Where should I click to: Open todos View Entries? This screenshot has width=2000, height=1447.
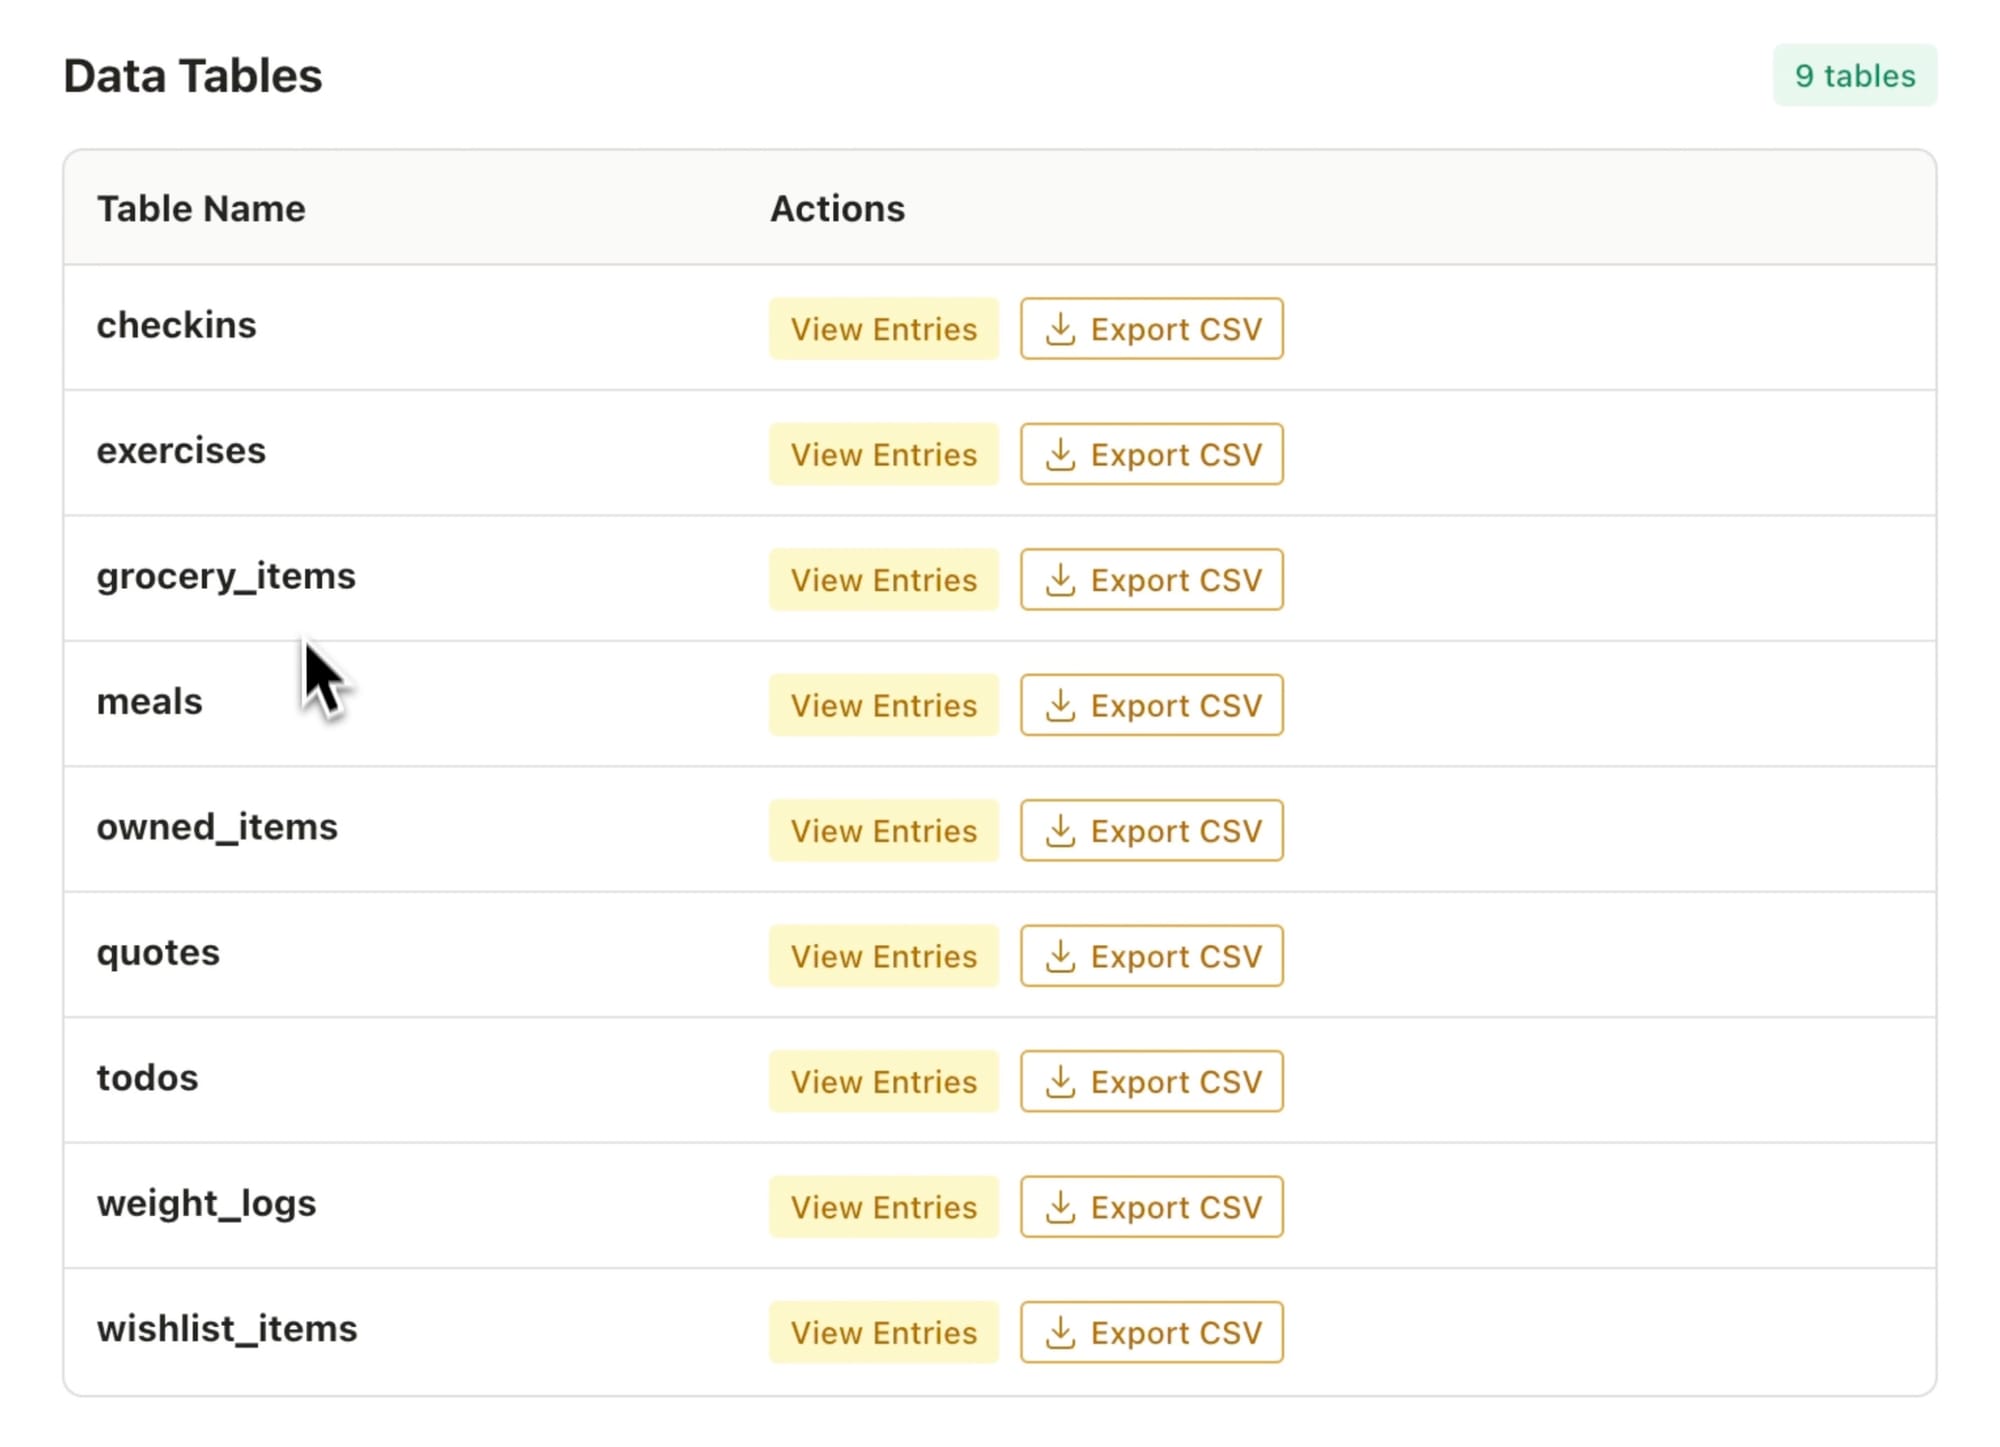click(x=883, y=1082)
